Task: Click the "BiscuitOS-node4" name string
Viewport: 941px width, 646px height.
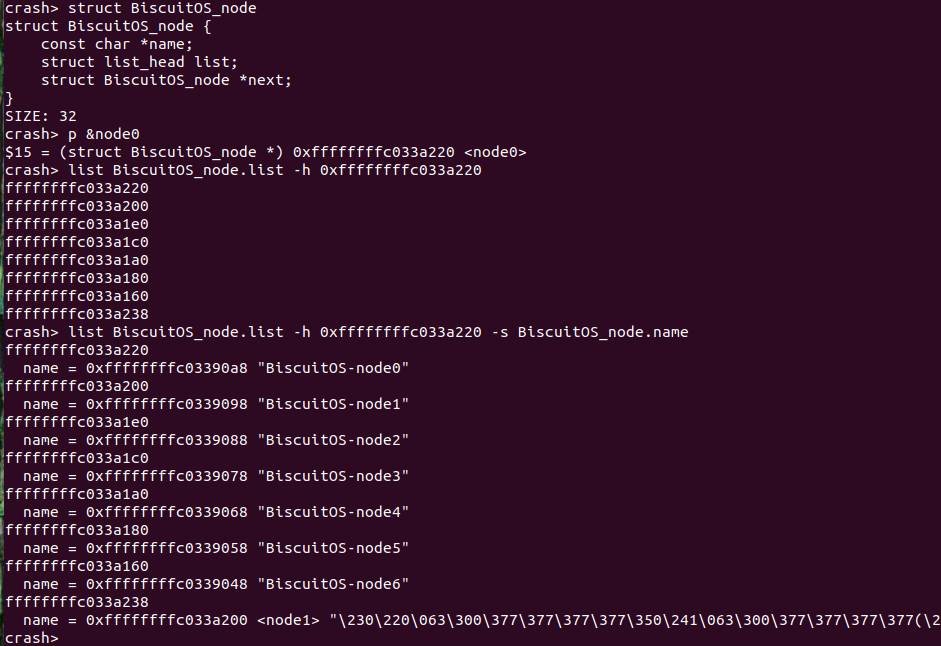Action: pyautogui.click(x=334, y=512)
